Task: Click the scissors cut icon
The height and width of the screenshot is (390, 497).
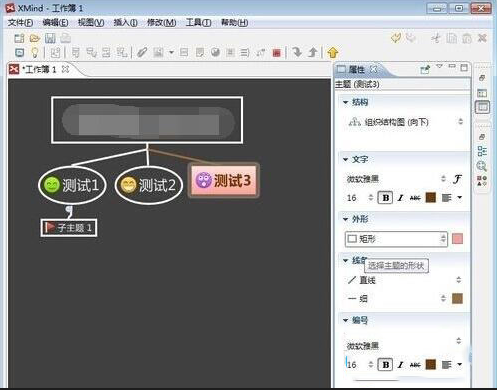Action: click(x=435, y=38)
